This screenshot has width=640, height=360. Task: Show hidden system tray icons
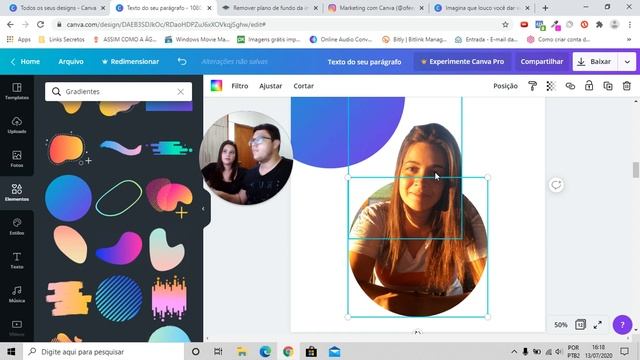[514, 351]
